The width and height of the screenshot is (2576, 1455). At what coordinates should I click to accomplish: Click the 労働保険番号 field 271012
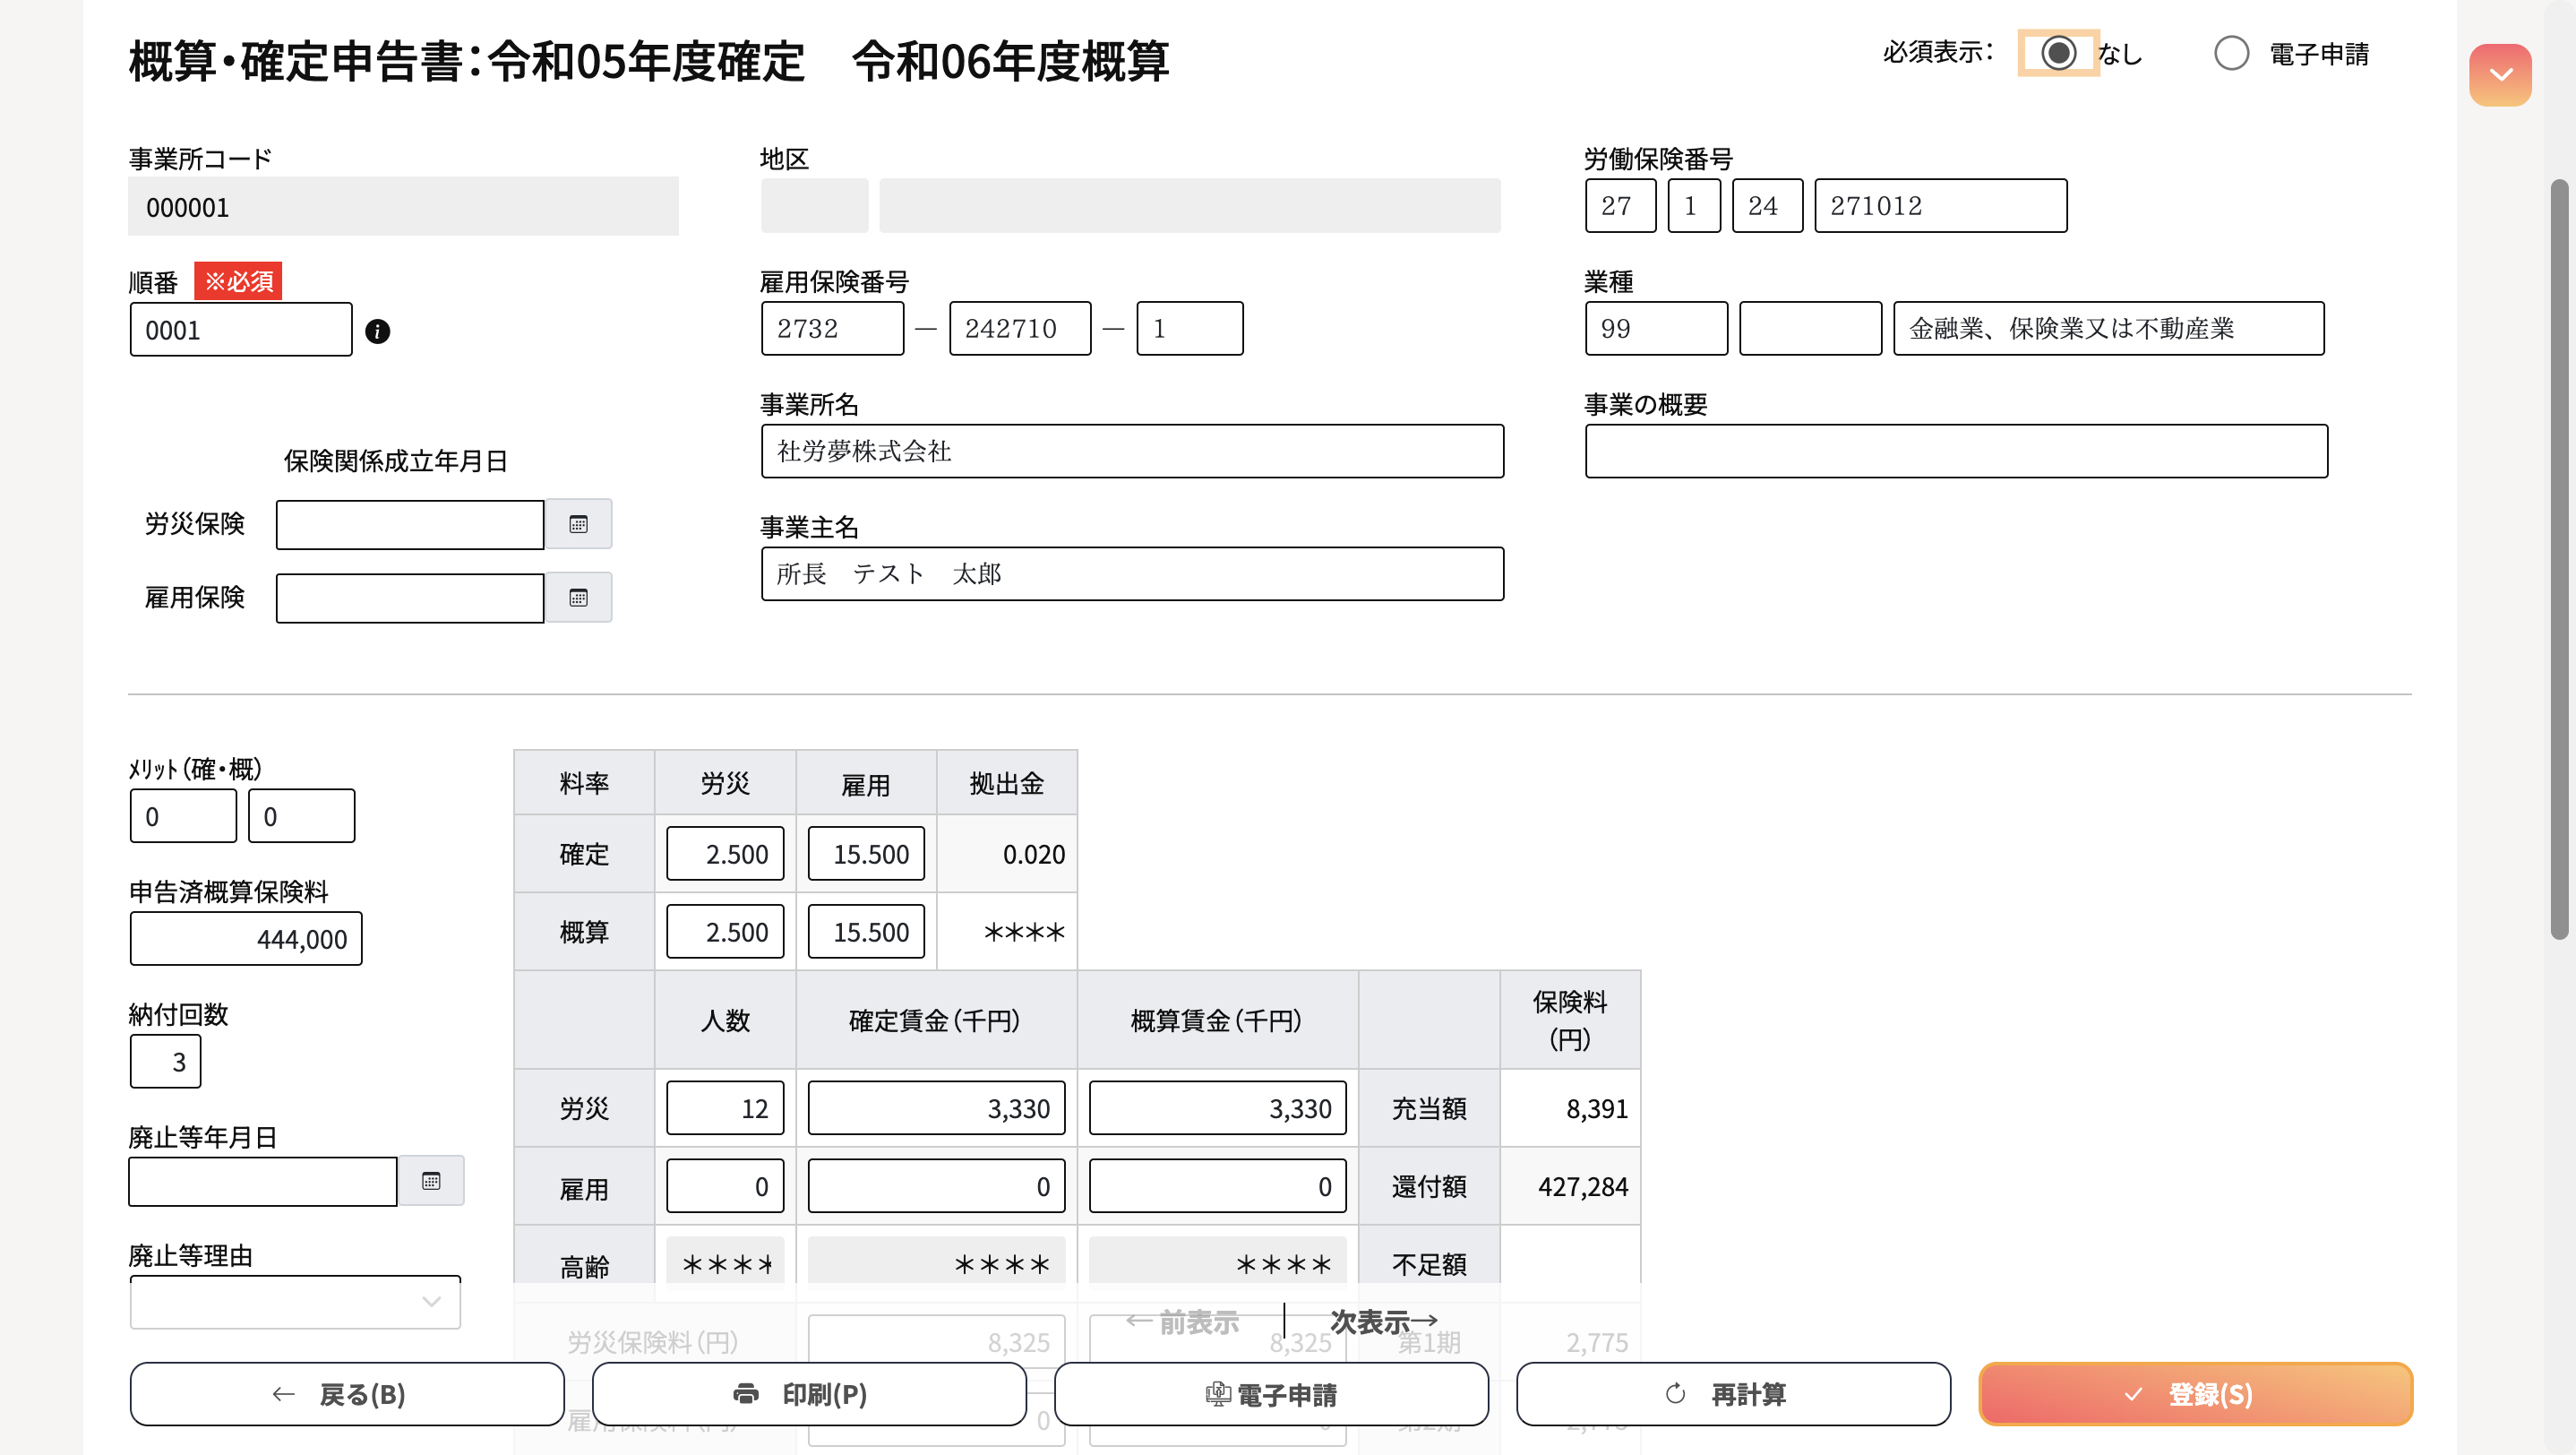pyautogui.click(x=1941, y=206)
